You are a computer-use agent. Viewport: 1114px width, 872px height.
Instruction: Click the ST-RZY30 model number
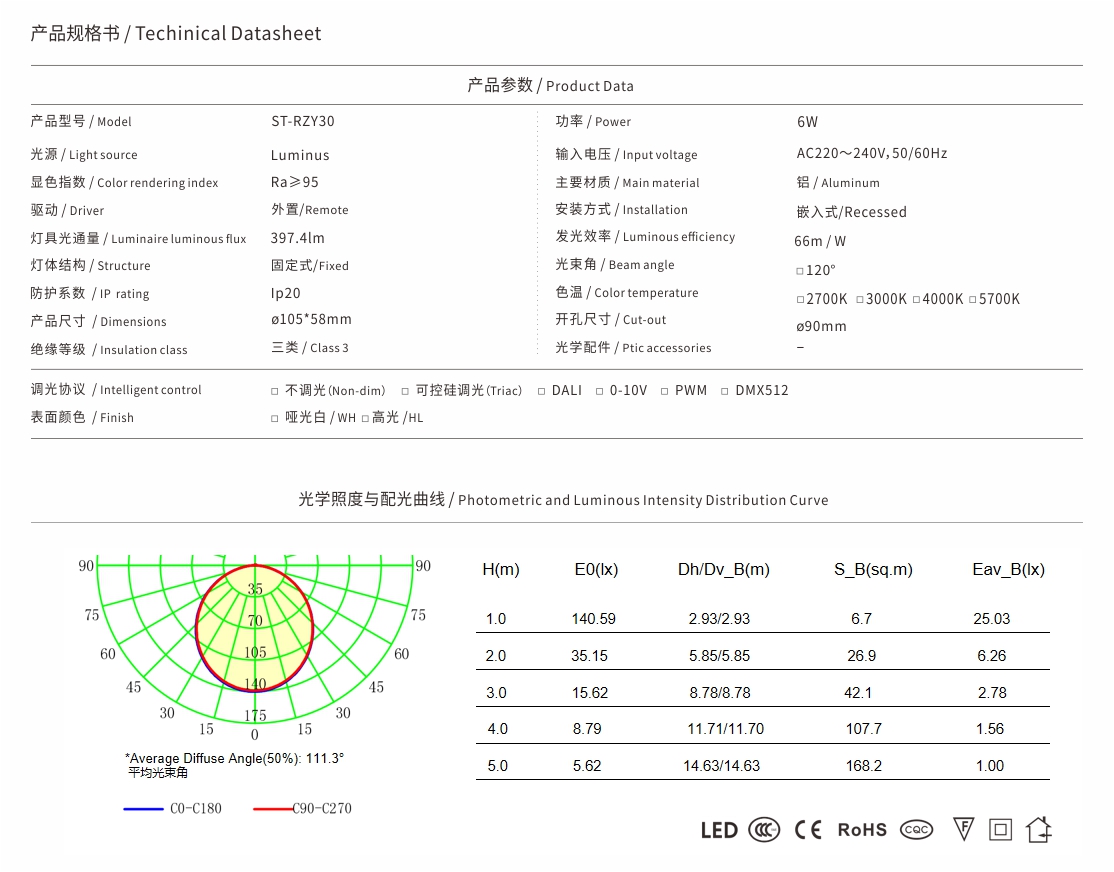coord(302,121)
